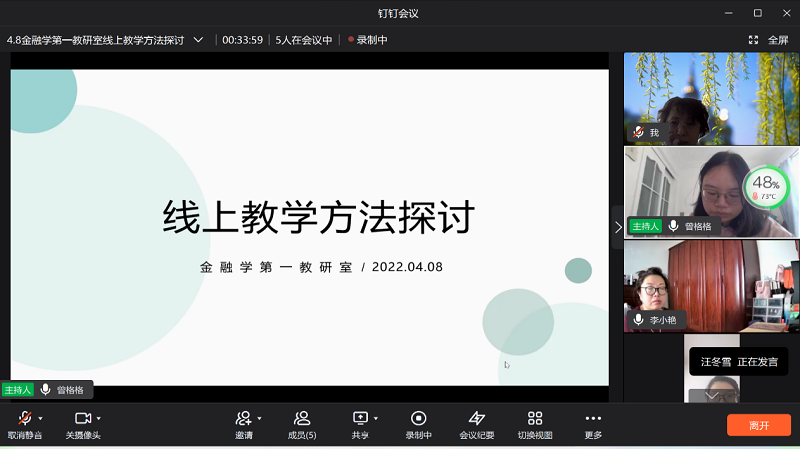Open the meeting title dropdown chevron
800x449 pixels.
(x=198, y=40)
